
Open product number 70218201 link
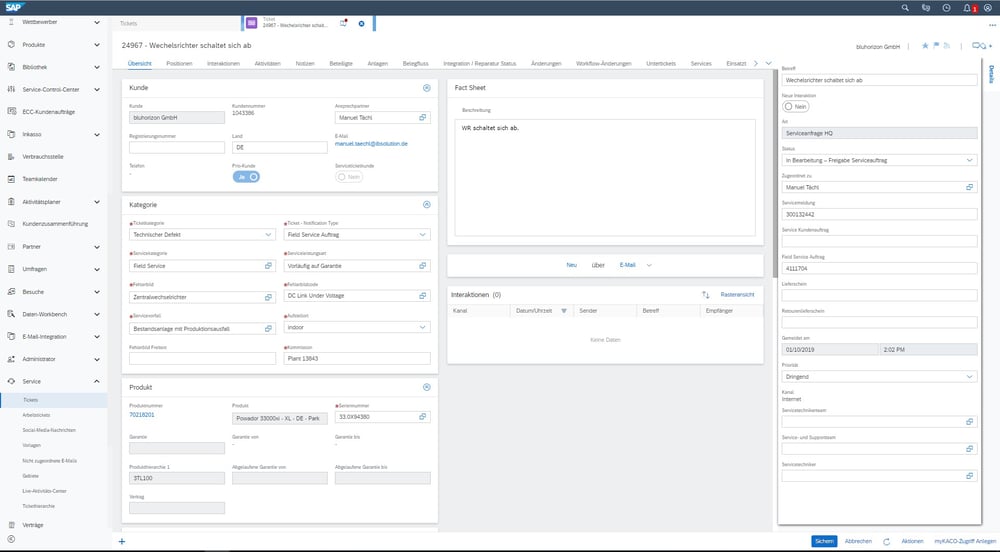coord(142,415)
